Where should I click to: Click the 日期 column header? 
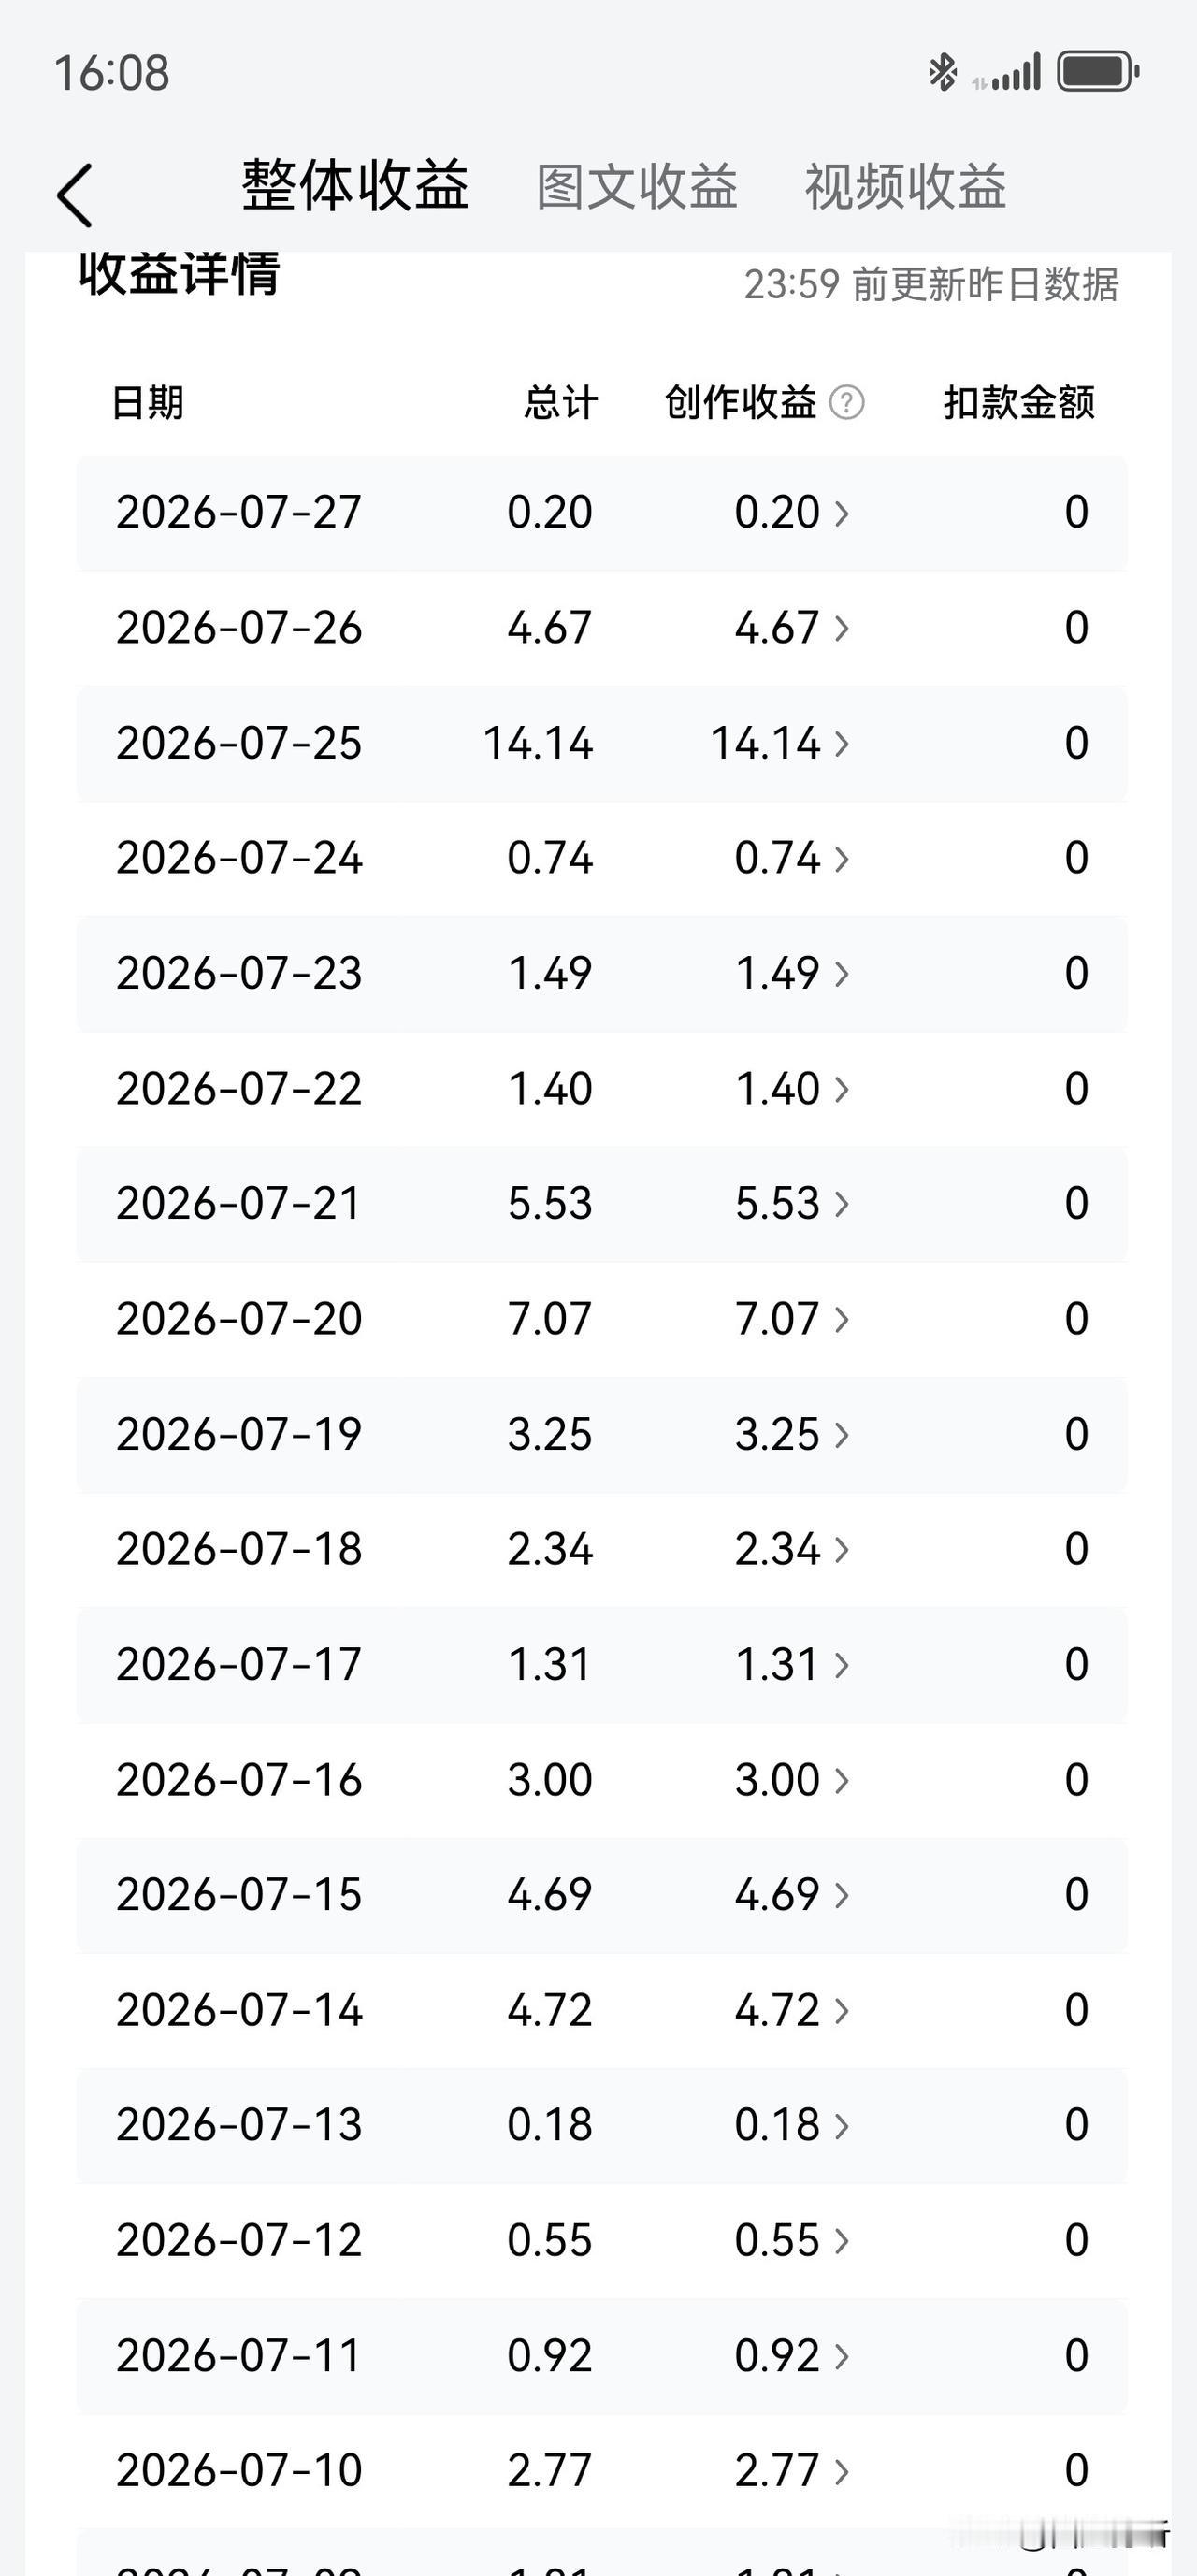pyautogui.click(x=148, y=403)
